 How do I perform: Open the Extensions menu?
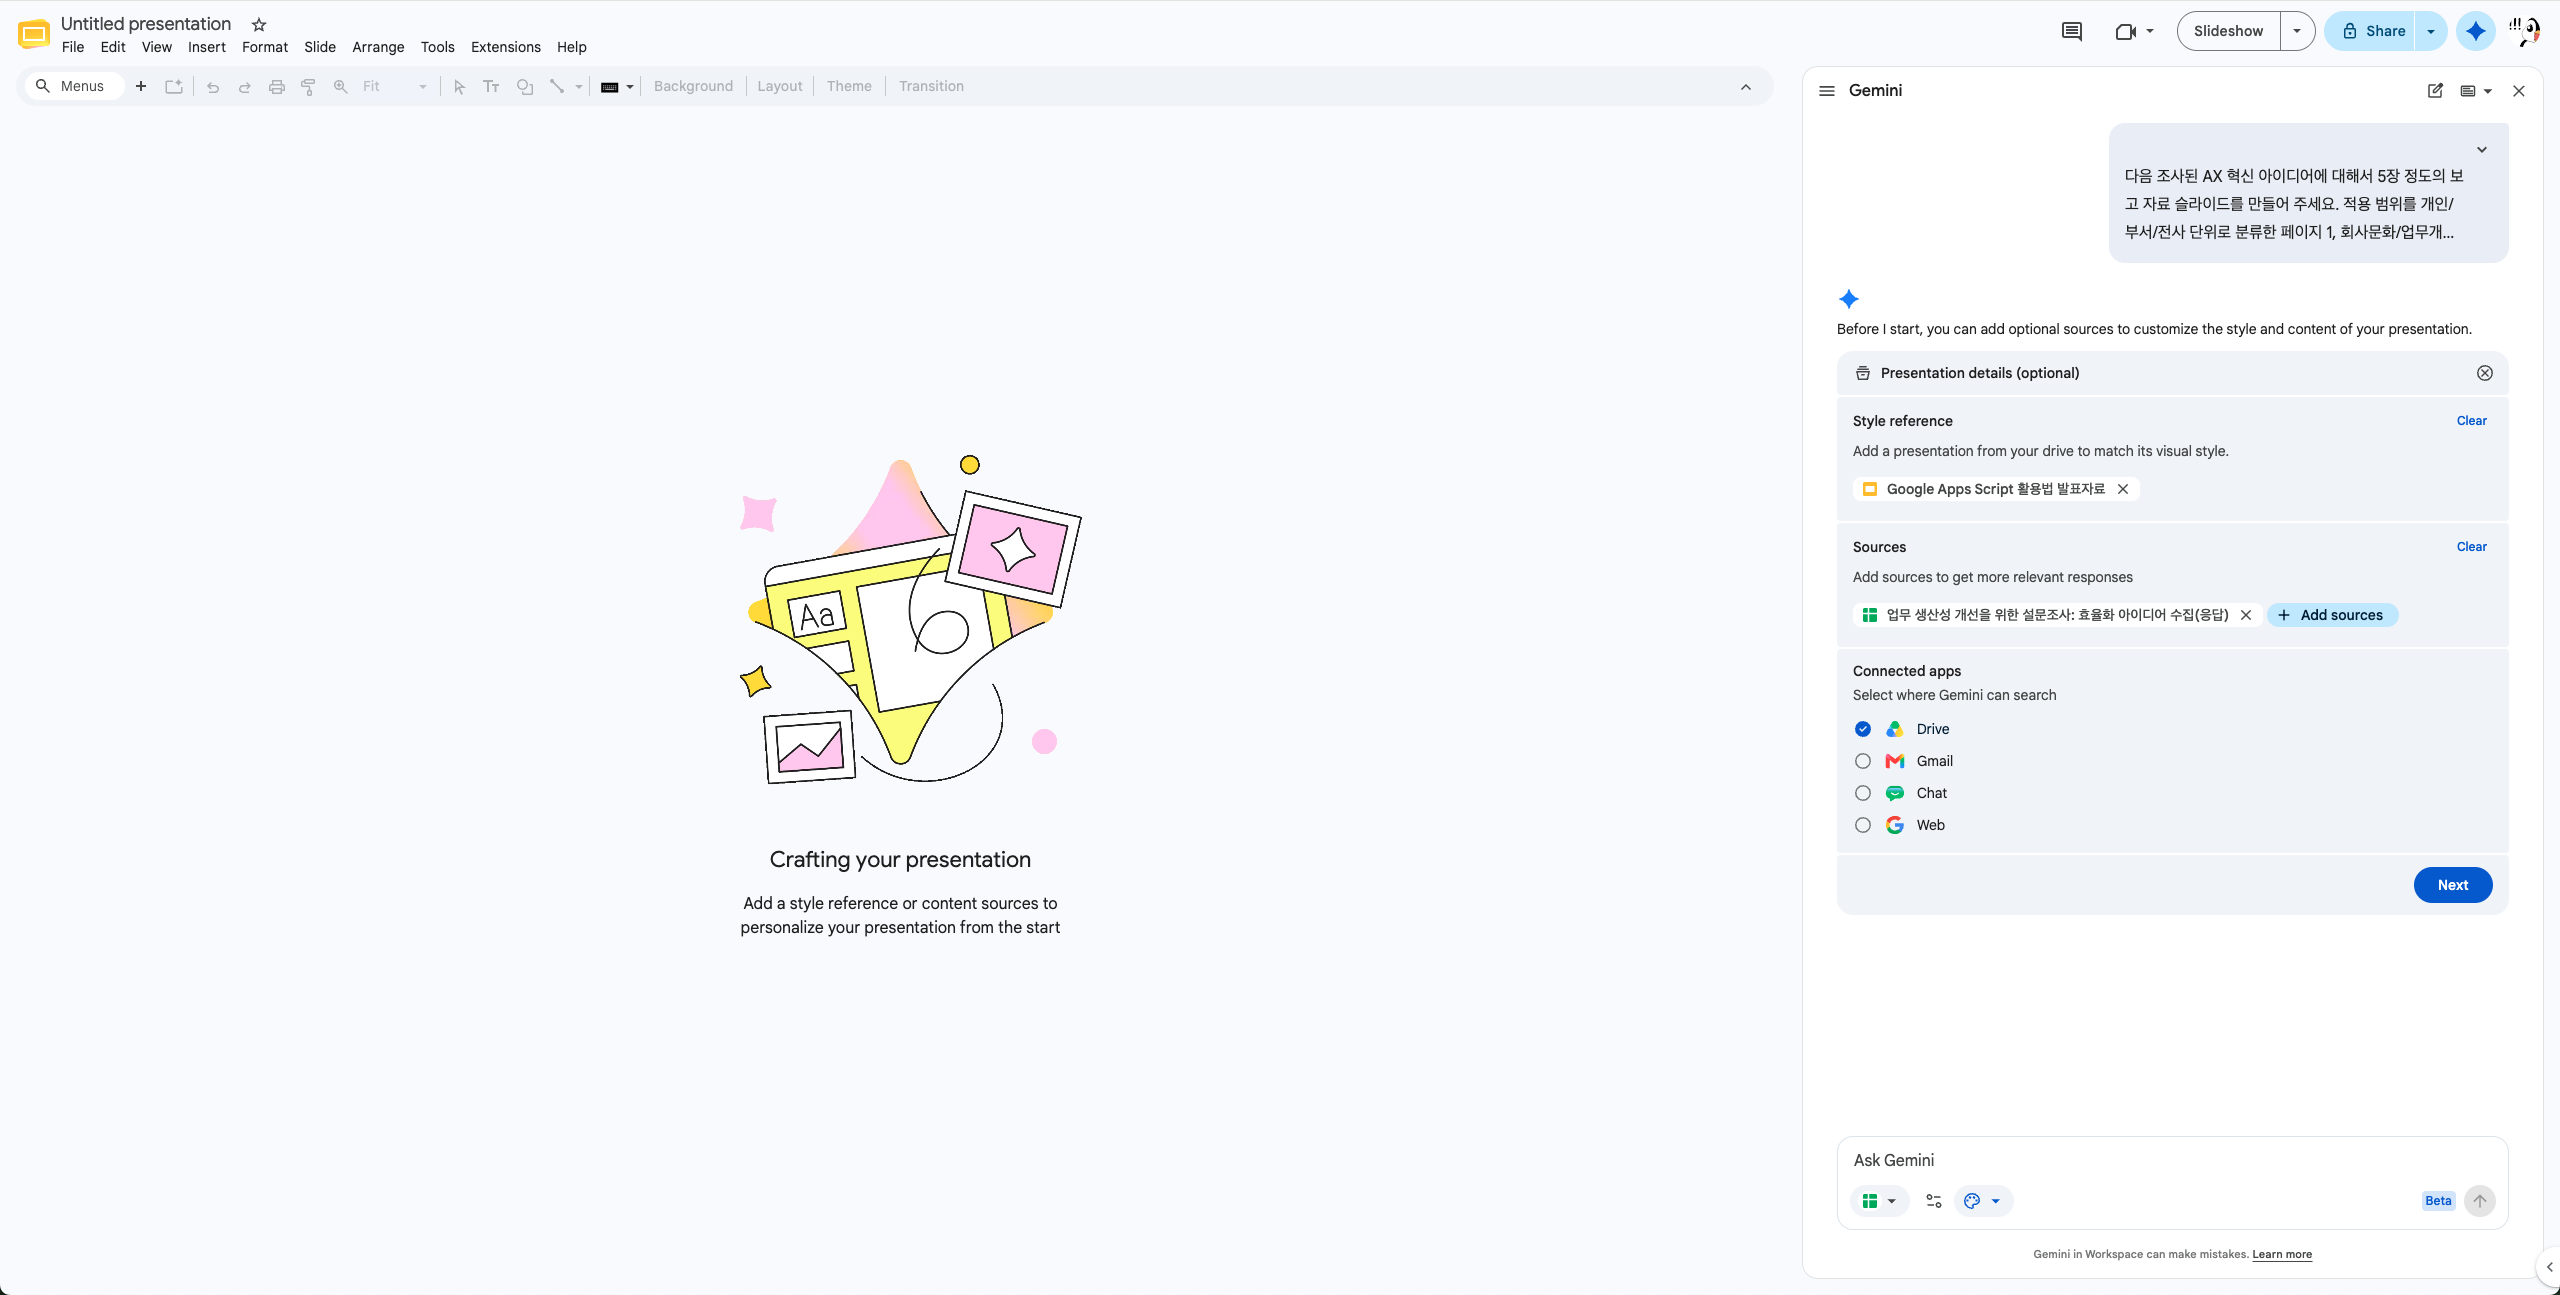click(505, 47)
